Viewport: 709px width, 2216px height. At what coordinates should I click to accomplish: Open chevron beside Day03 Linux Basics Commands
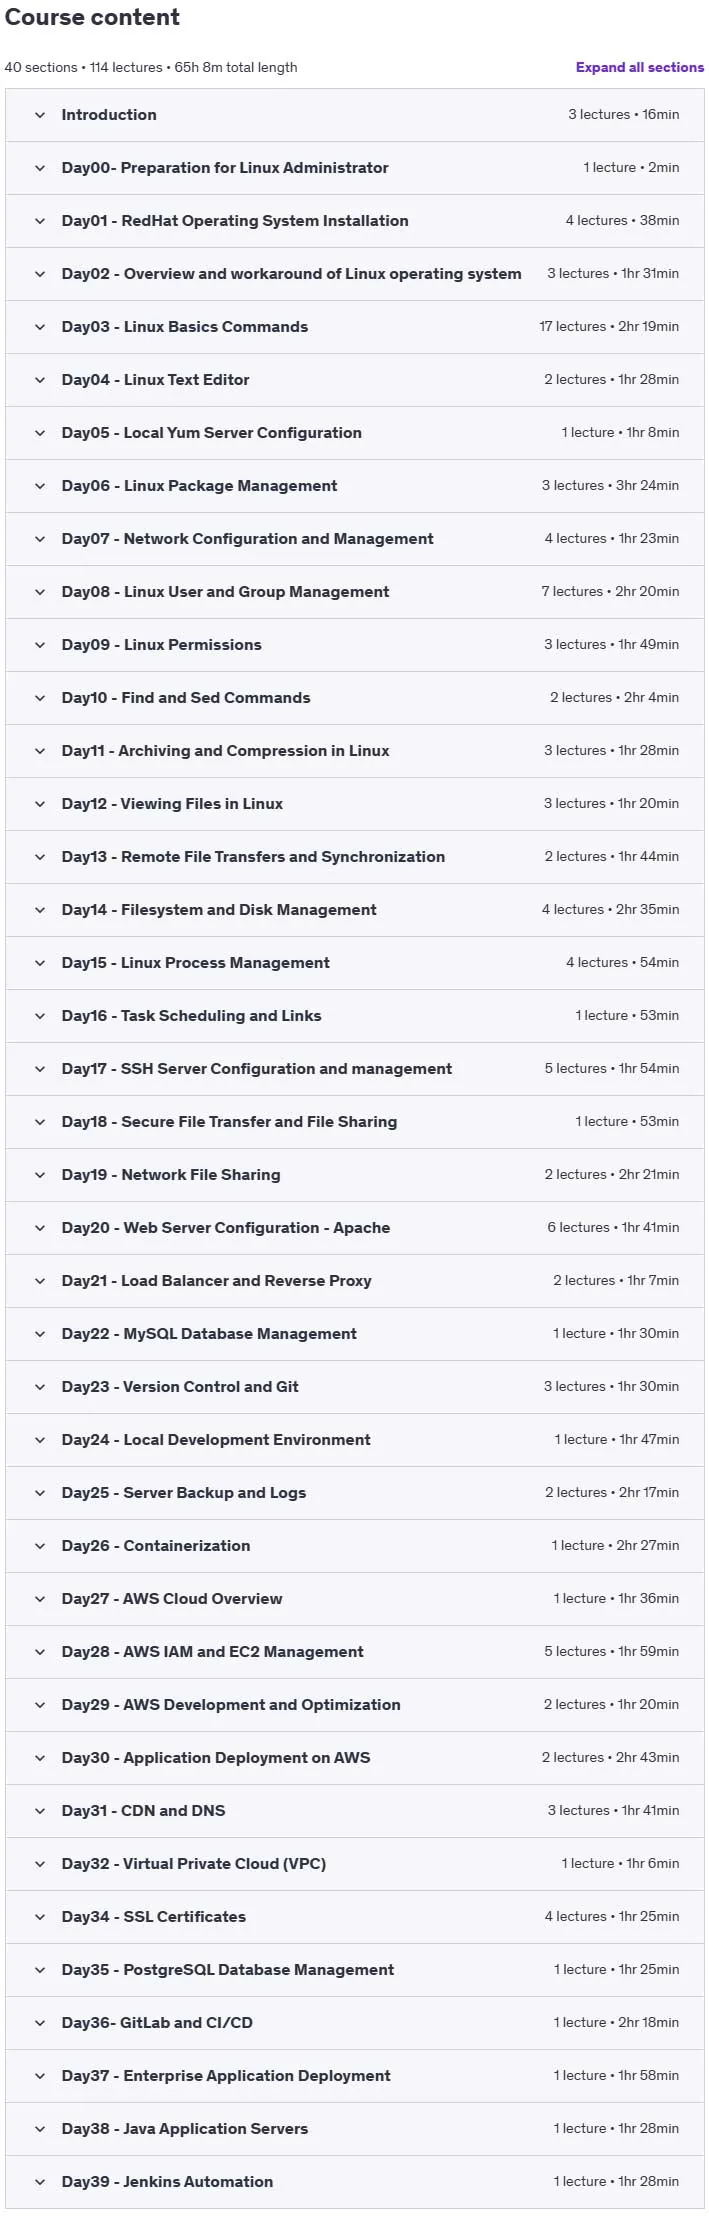pyautogui.click(x=40, y=327)
